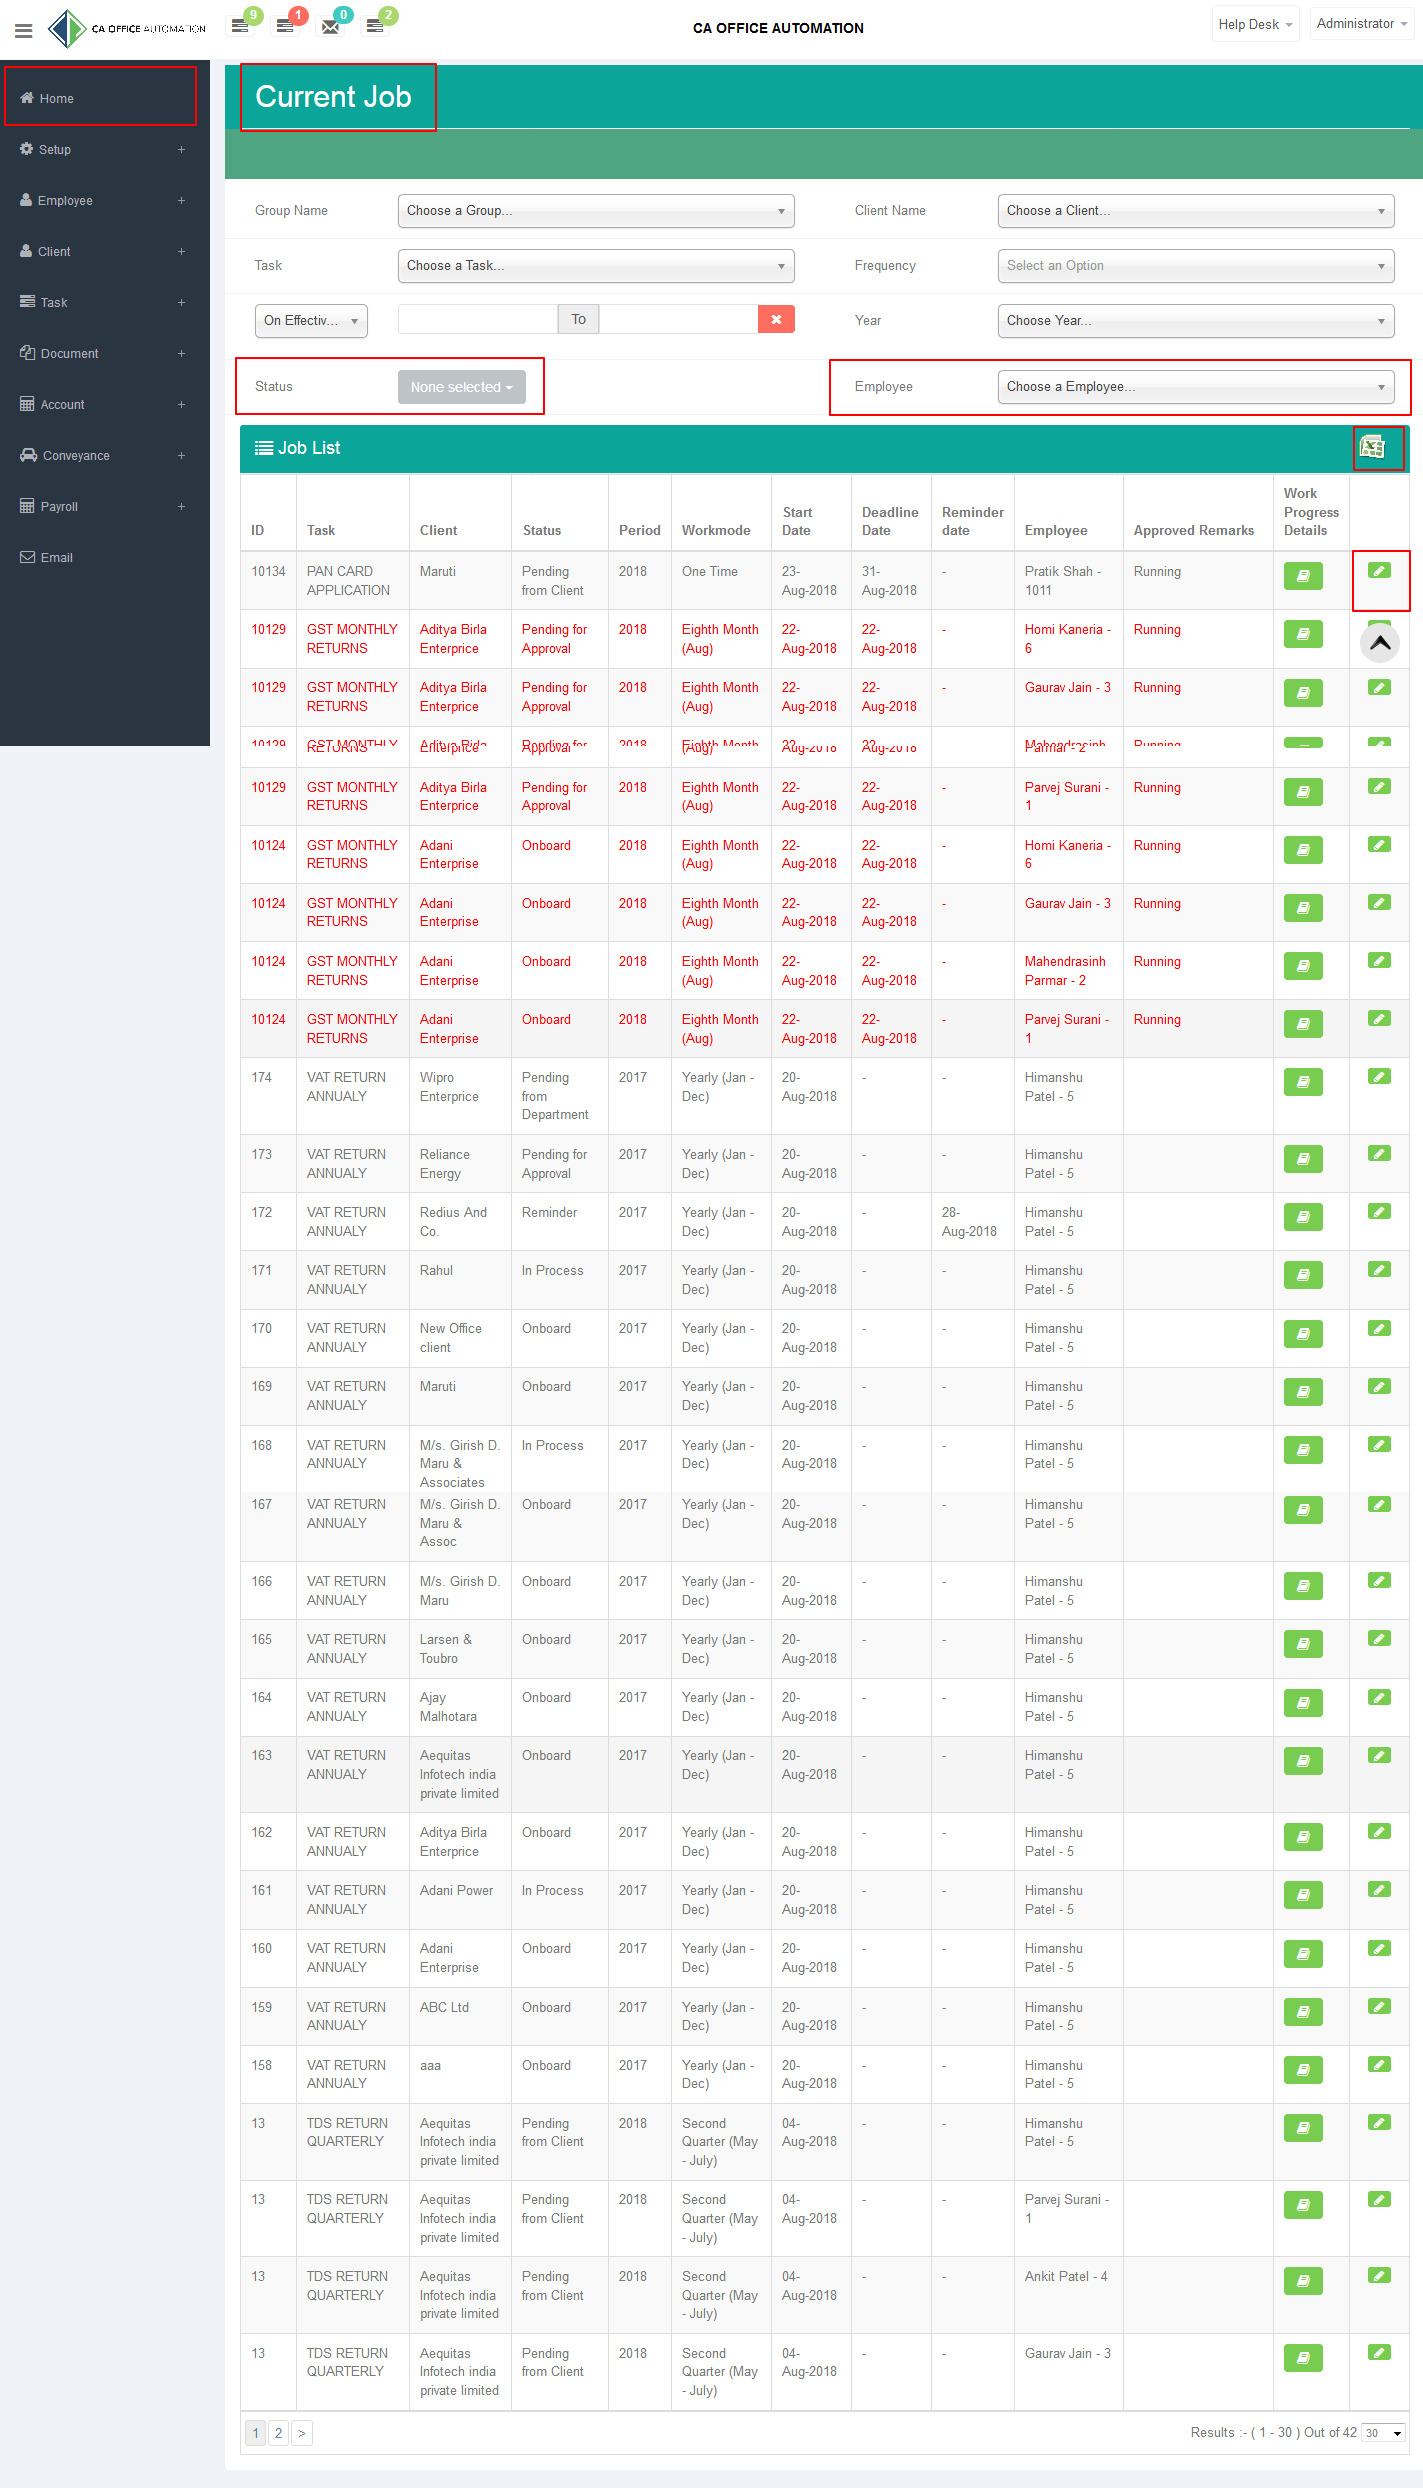
Task: Open the Choose Year dropdown
Action: coord(1196,321)
